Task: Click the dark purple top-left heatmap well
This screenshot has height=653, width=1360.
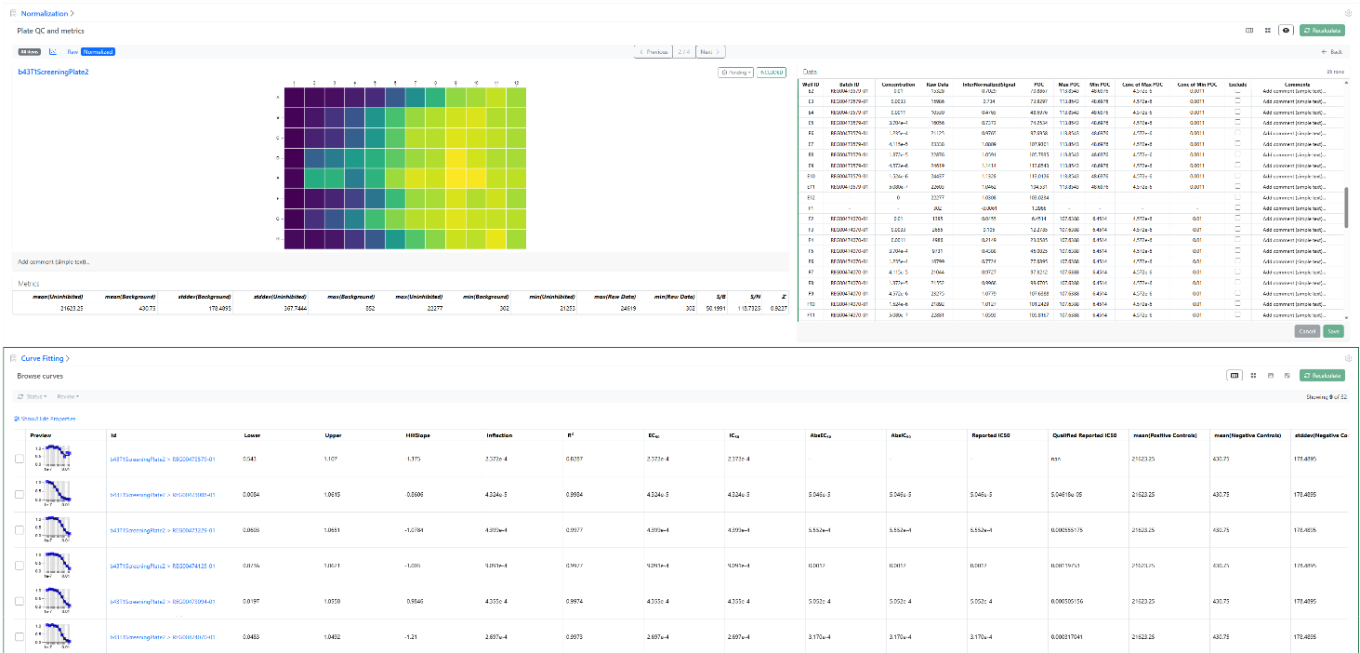Action: point(293,97)
